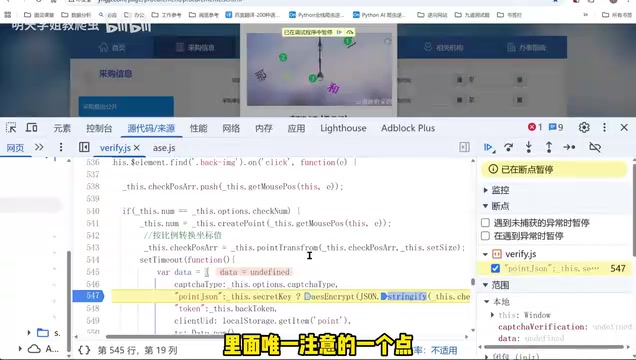Image resolution: width=636 pixels, height=360 pixels.
Task: Click the 采购信息 nav item on the page
Action: [195, 47]
